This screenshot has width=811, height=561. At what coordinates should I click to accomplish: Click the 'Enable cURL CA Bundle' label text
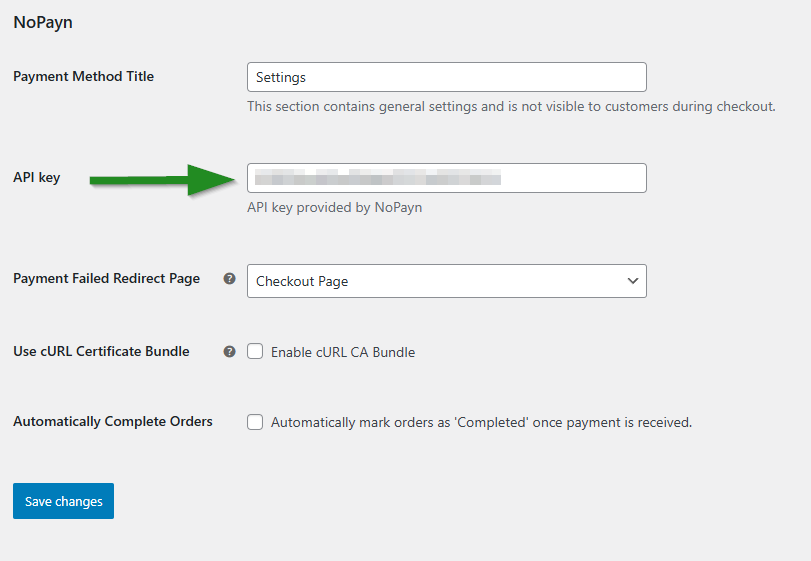tap(342, 352)
